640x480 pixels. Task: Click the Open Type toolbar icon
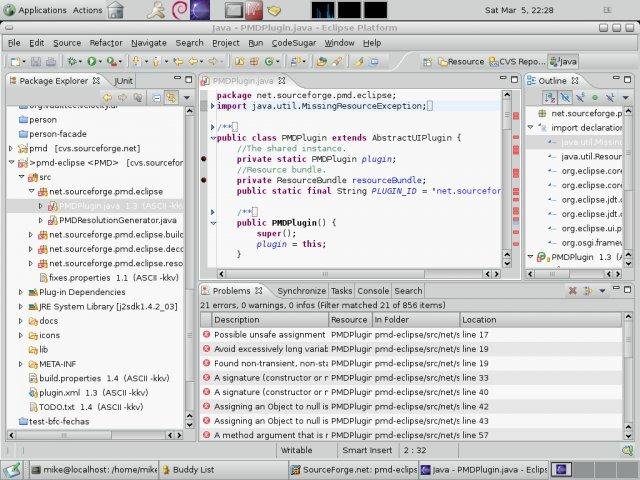point(322,62)
